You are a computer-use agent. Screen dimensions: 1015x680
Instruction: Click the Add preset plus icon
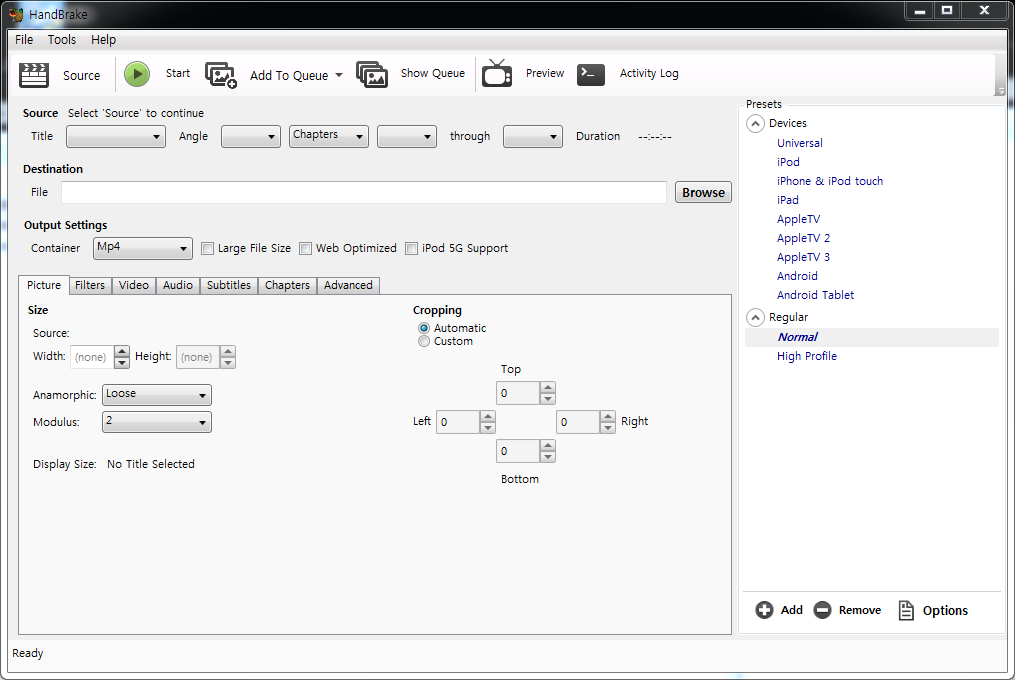coord(764,610)
